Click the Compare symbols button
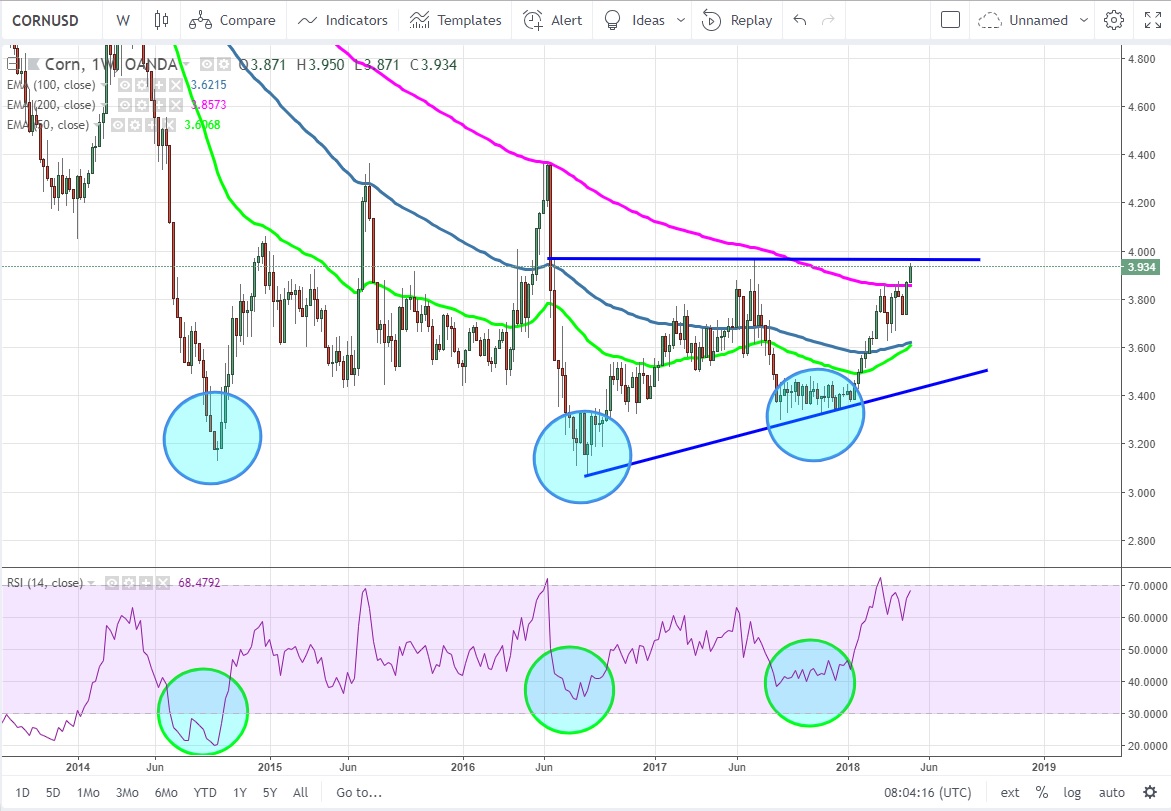 pos(232,20)
